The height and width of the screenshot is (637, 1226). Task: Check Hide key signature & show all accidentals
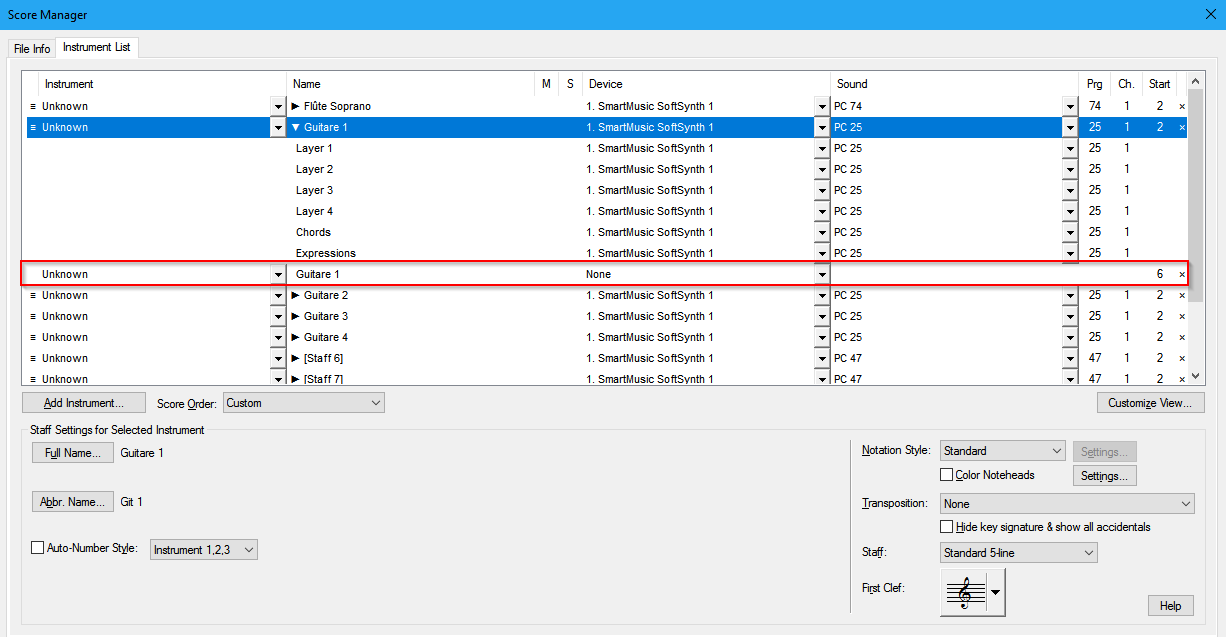(x=947, y=527)
